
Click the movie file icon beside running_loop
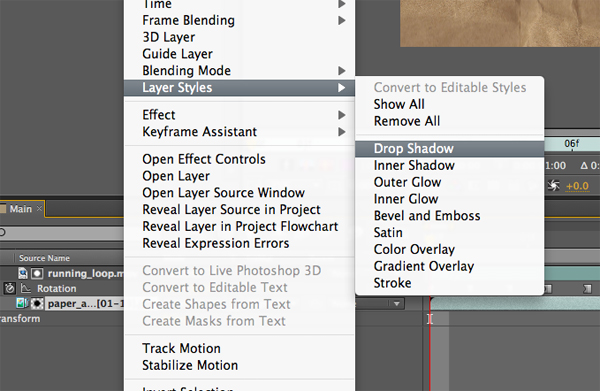click(x=23, y=273)
